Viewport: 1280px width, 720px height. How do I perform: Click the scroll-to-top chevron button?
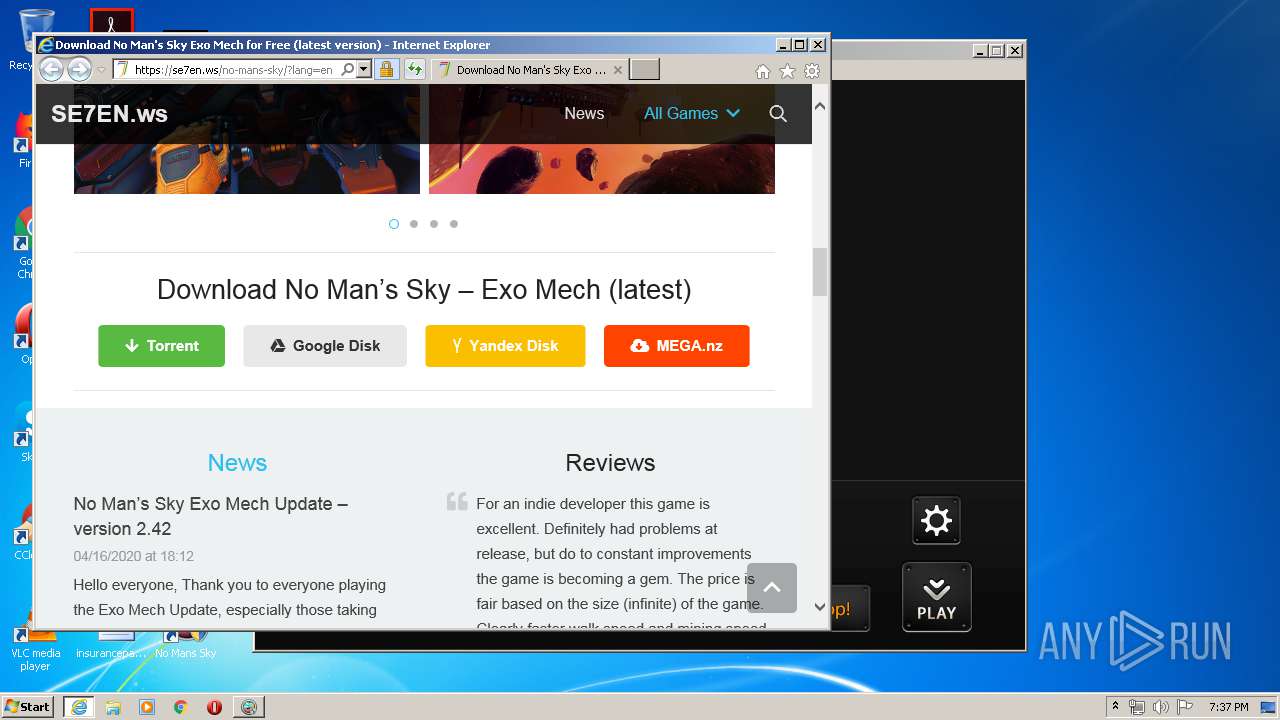click(772, 588)
